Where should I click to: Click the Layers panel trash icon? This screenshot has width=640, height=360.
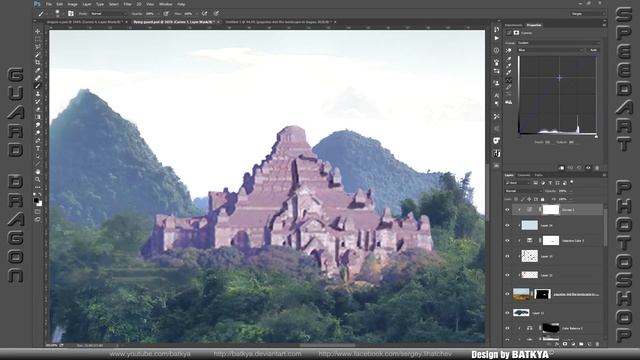tap(598, 344)
